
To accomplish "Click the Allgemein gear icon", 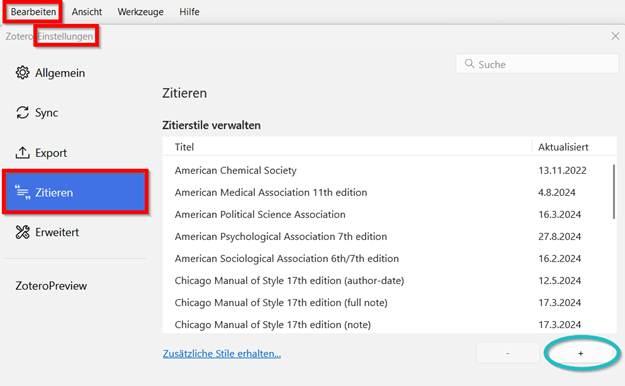I will [22, 73].
